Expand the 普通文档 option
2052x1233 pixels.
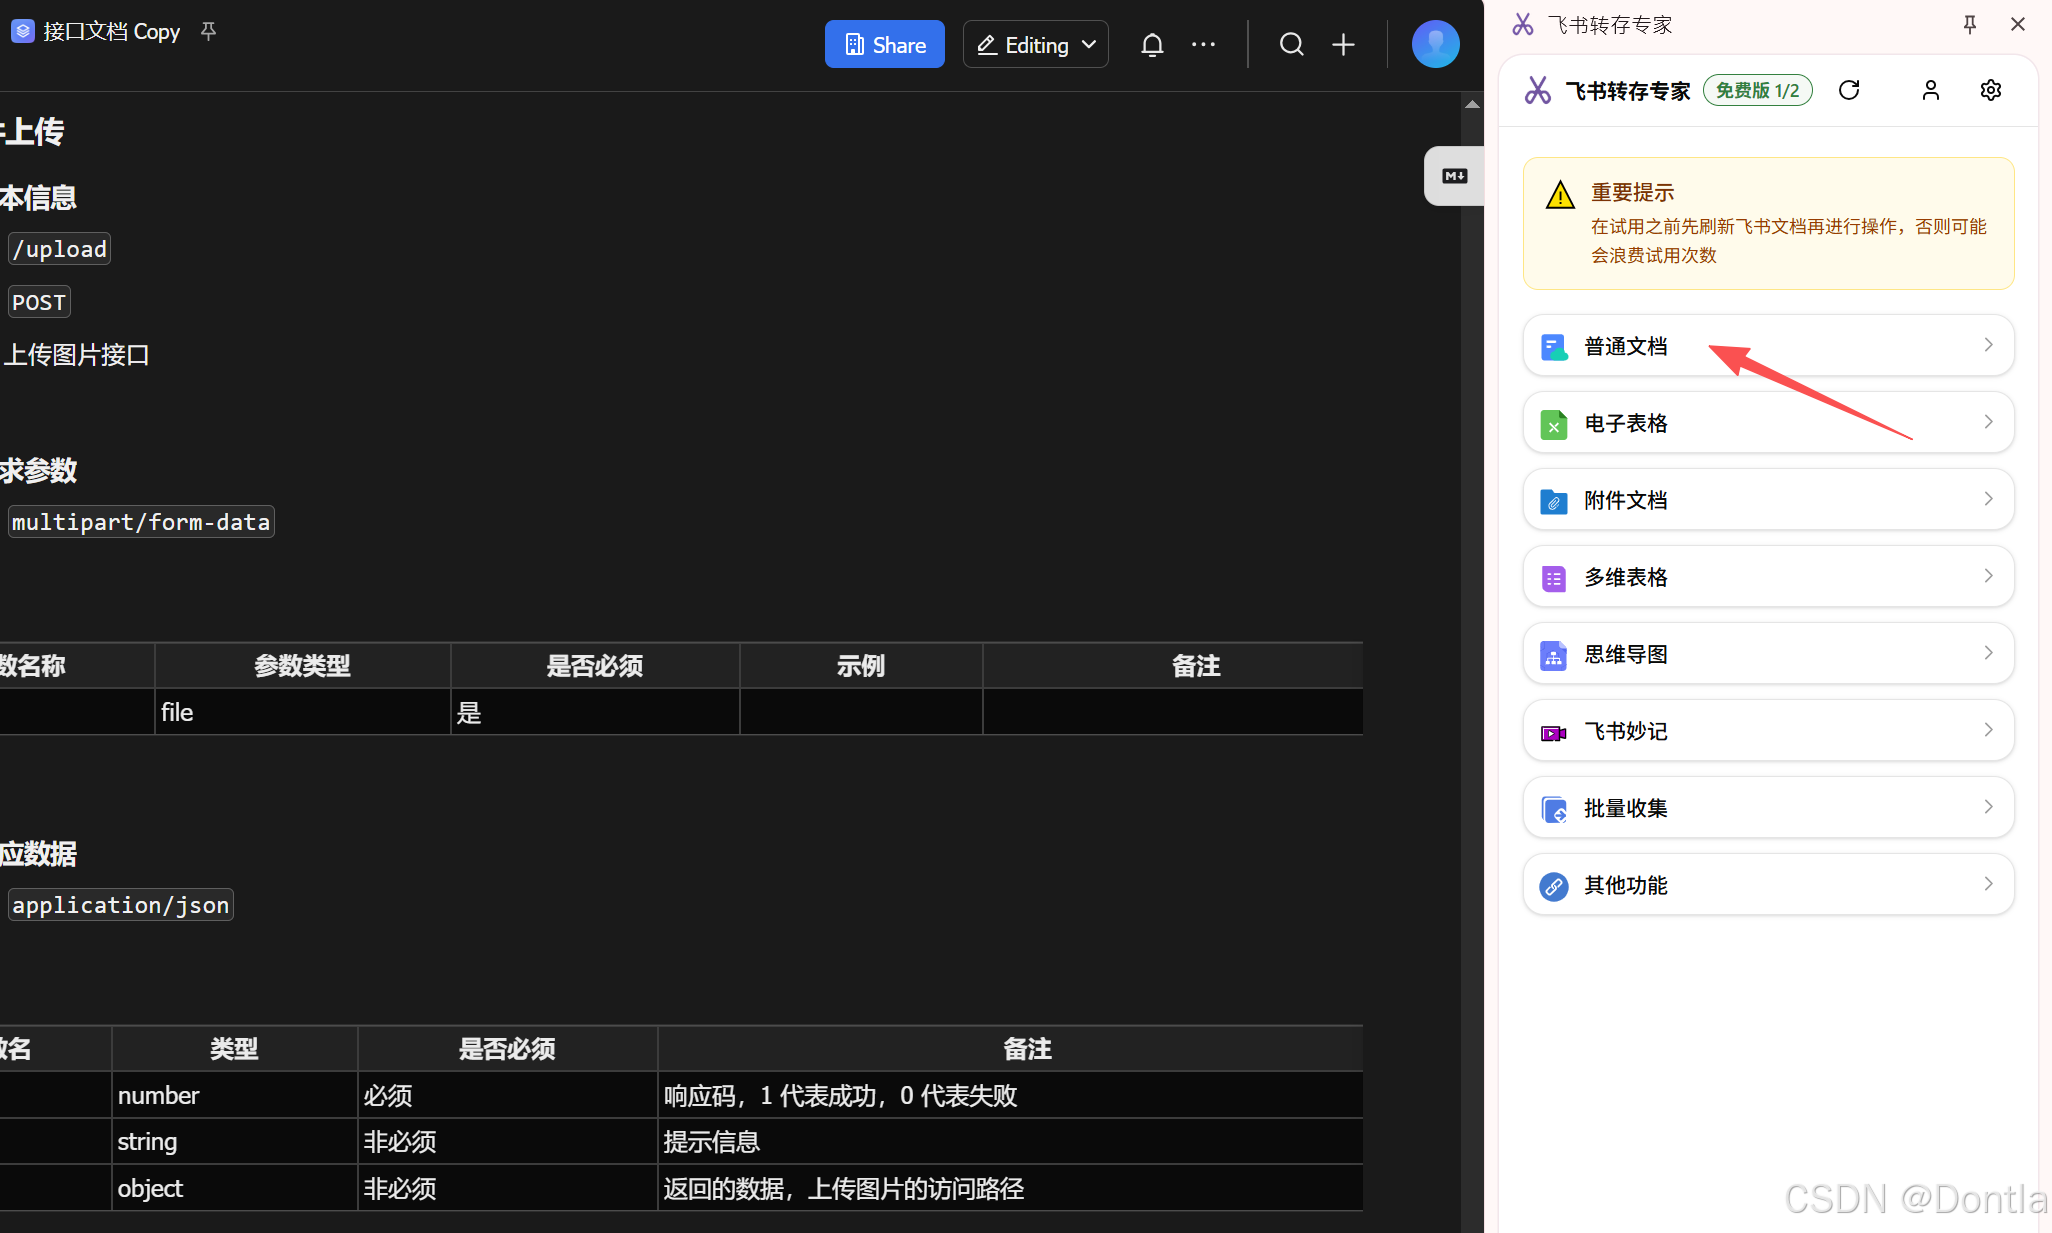coord(1767,346)
